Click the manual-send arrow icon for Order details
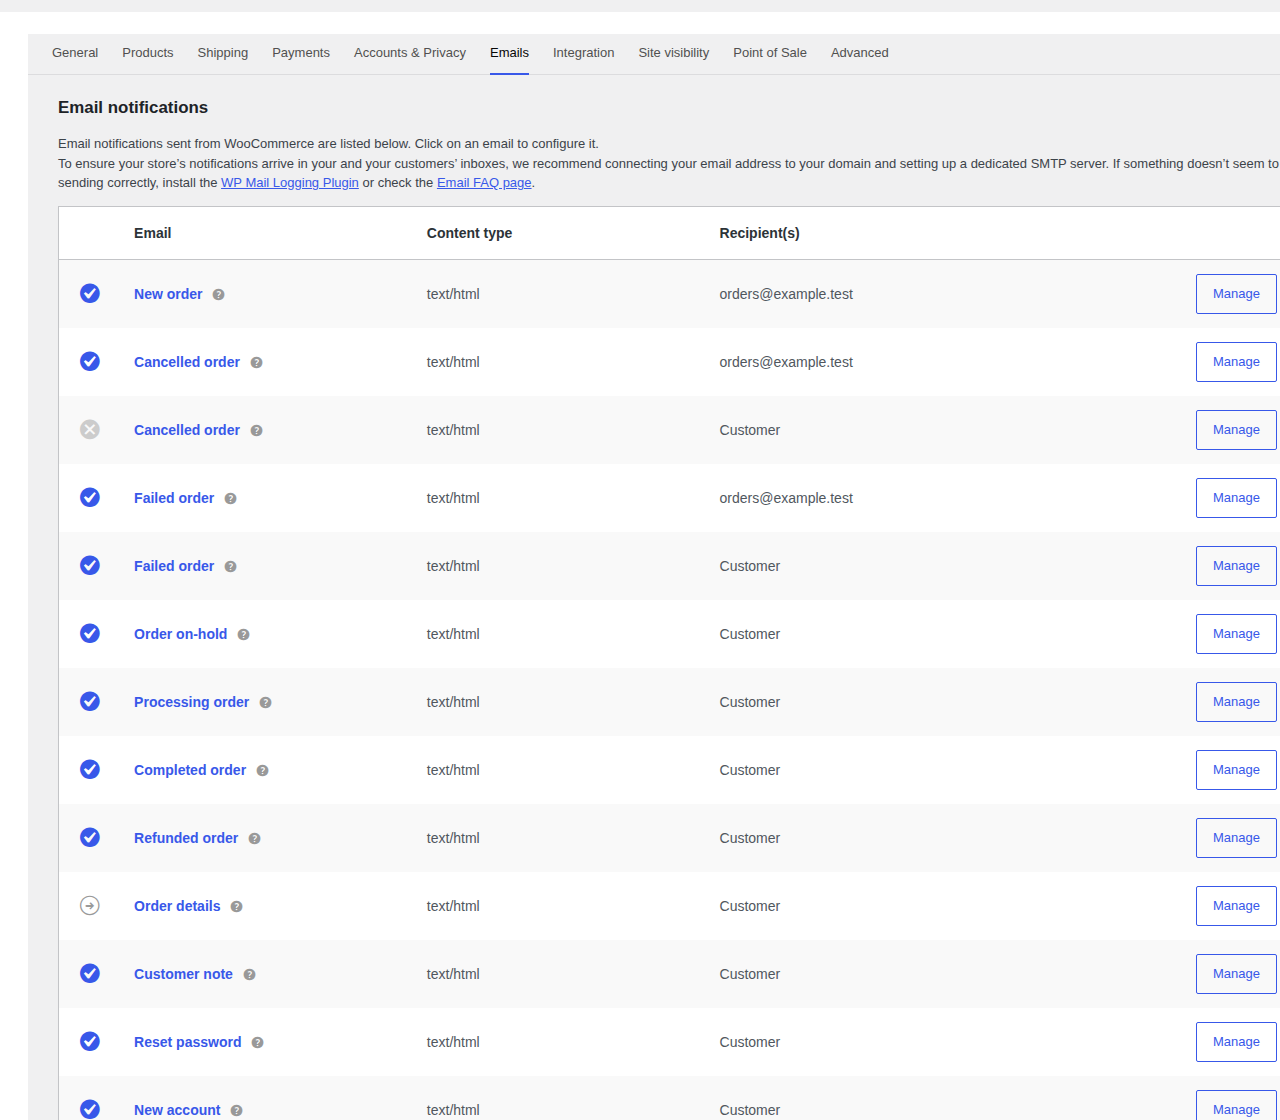Image resolution: width=1280 pixels, height=1120 pixels. tap(90, 905)
